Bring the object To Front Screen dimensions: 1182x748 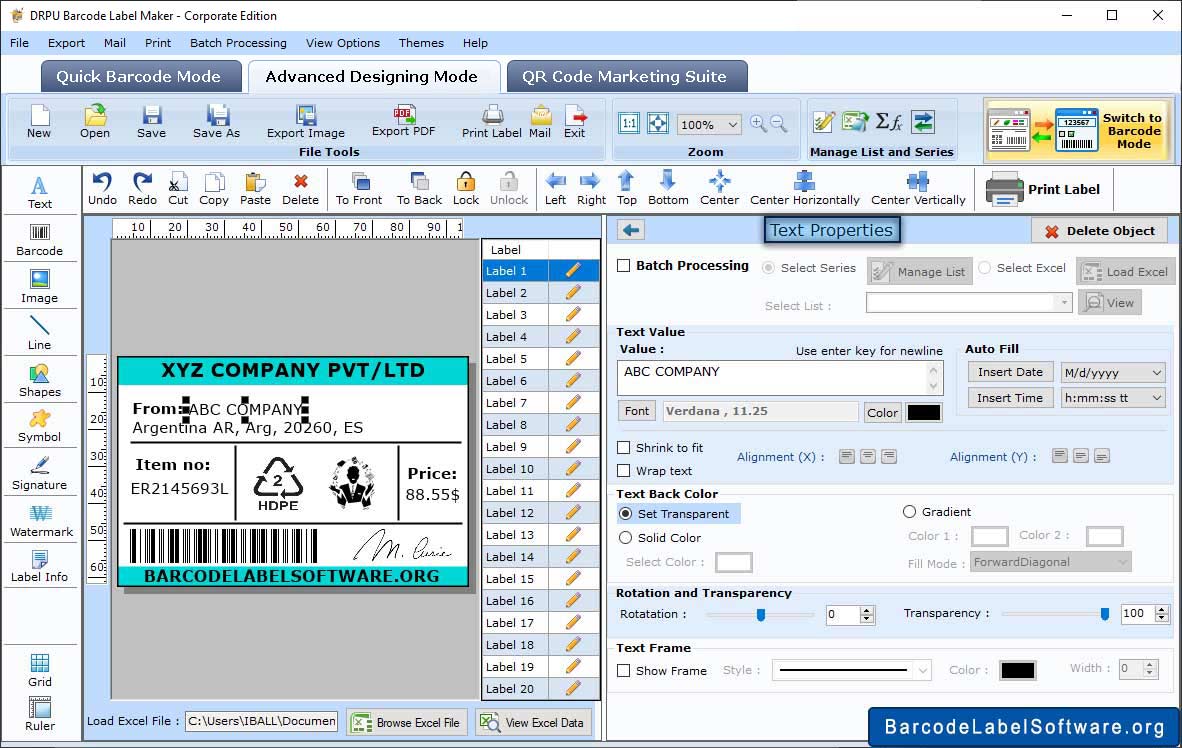(359, 189)
